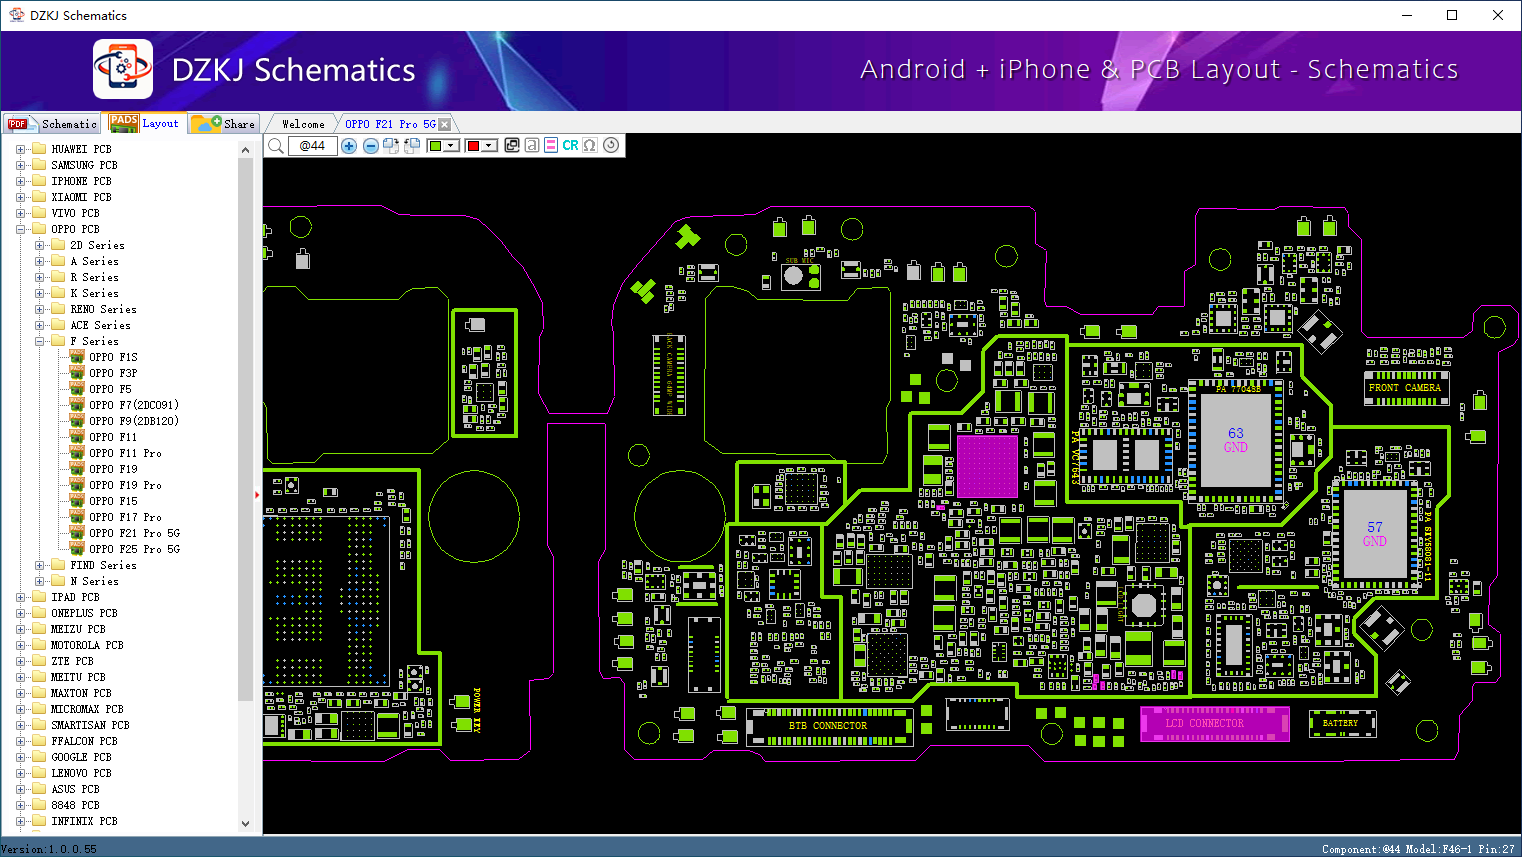Click the letter 'a' text toolbar icon
The width and height of the screenshot is (1522, 857).
point(532,146)
